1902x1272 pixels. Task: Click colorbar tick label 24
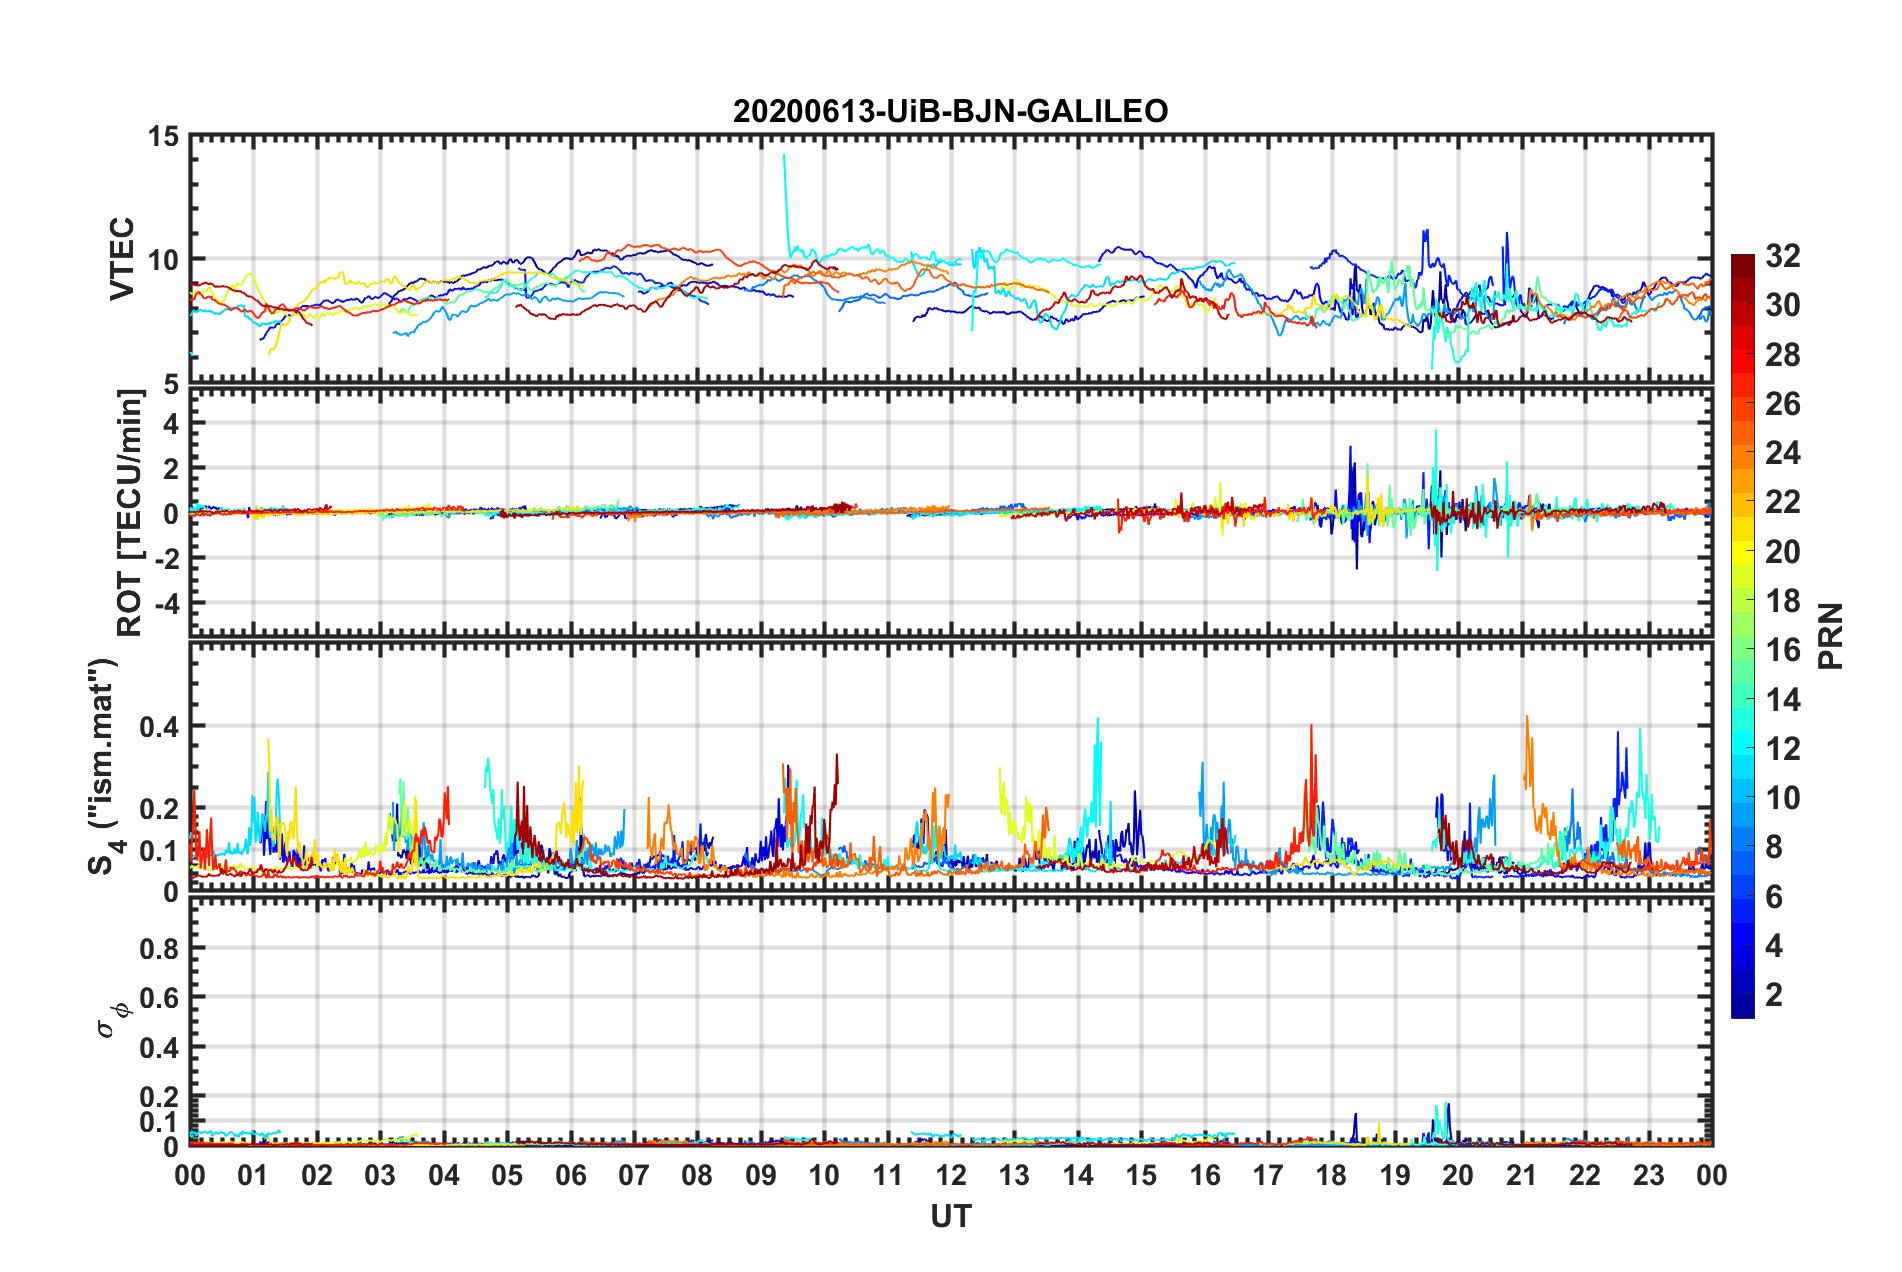tap(1782, 453)
